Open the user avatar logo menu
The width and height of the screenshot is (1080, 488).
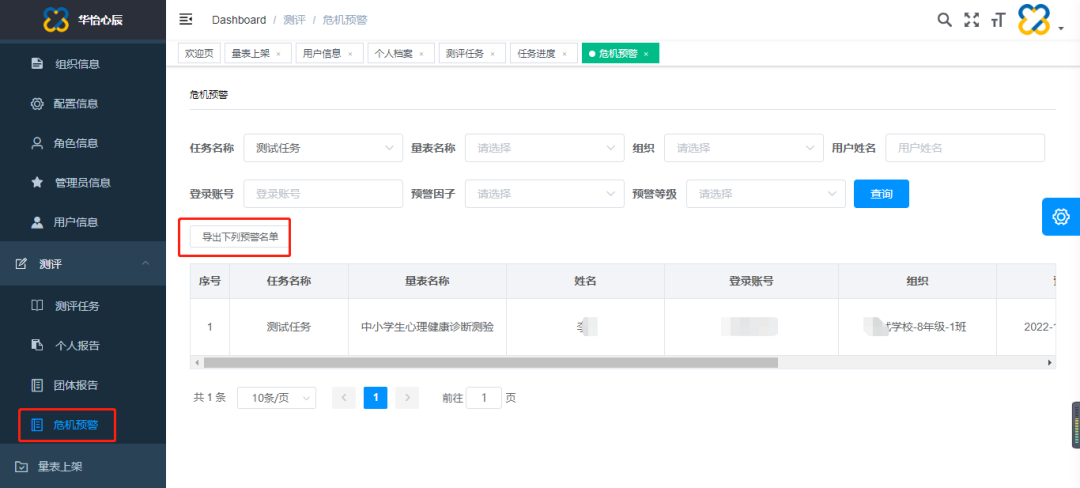tap(1033, 20)
